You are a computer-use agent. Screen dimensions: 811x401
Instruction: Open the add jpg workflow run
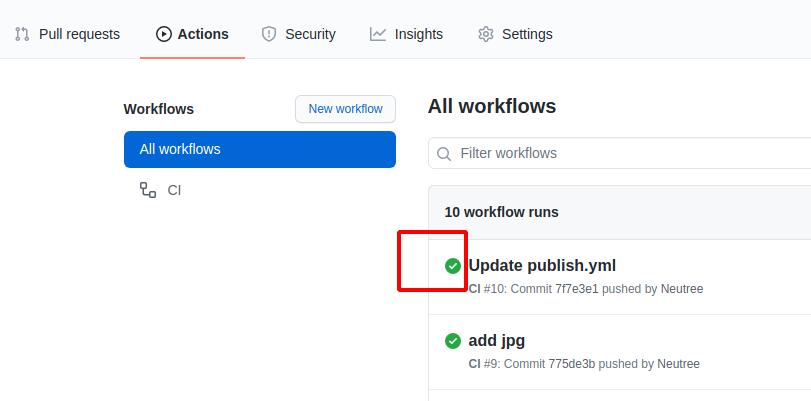[496, 341]
